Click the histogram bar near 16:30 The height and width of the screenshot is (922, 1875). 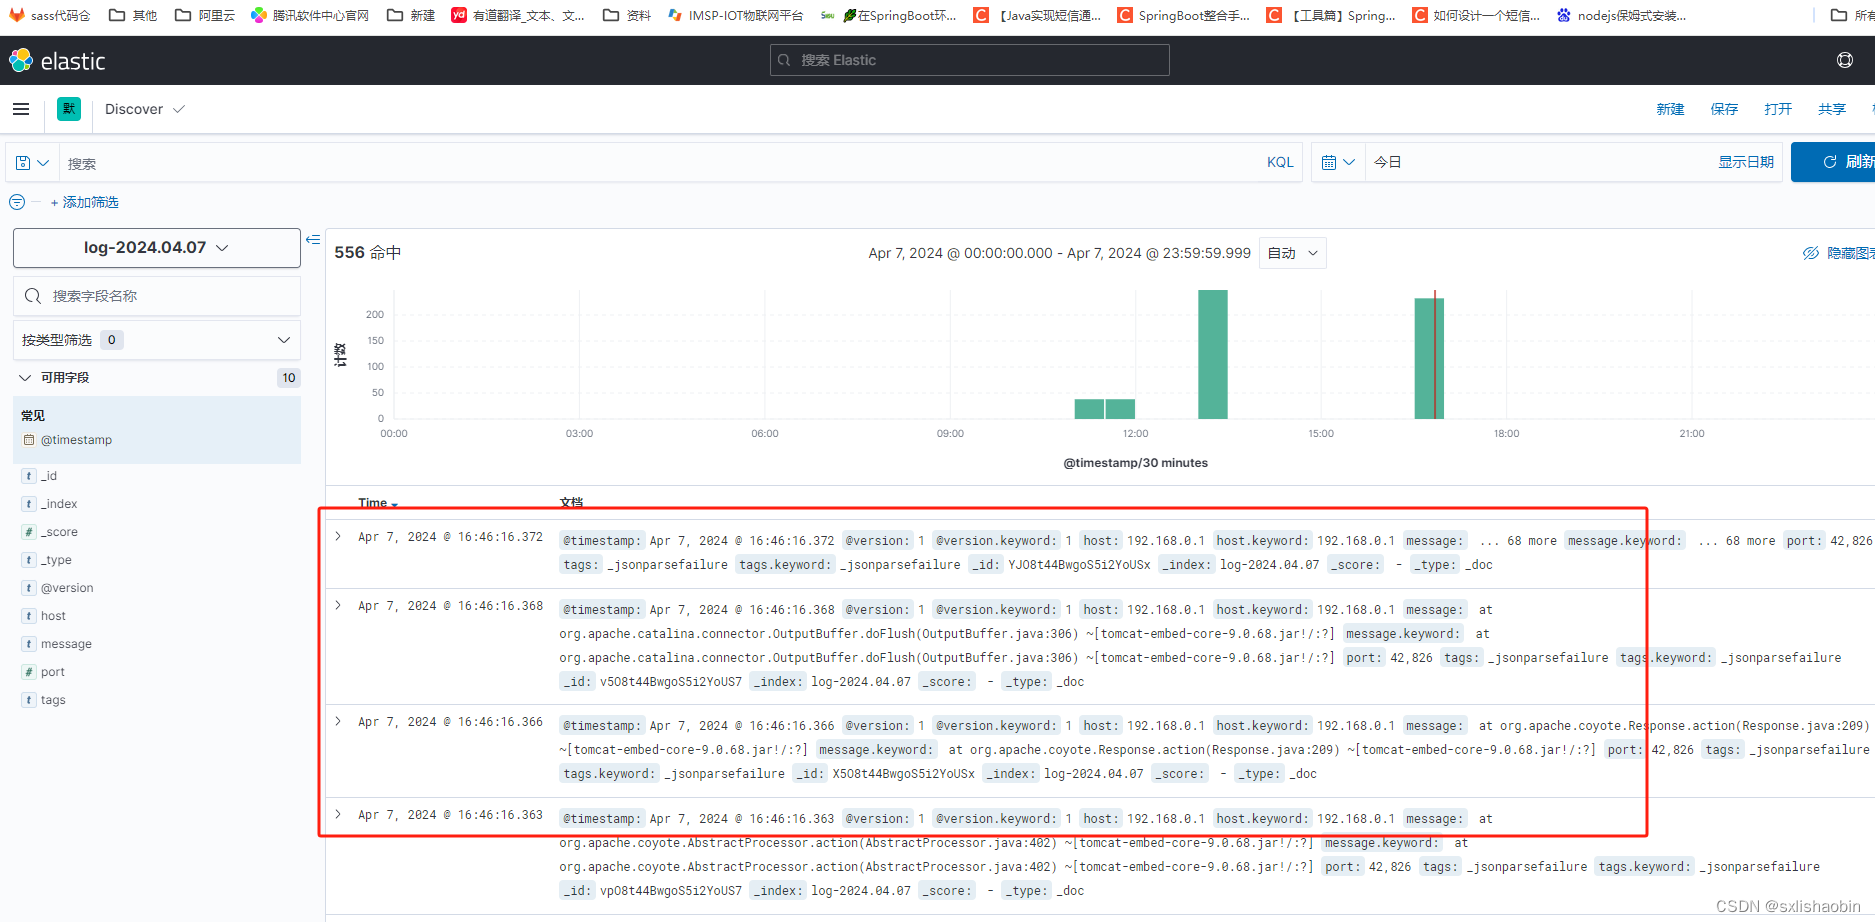click(x=1429, y=358)
